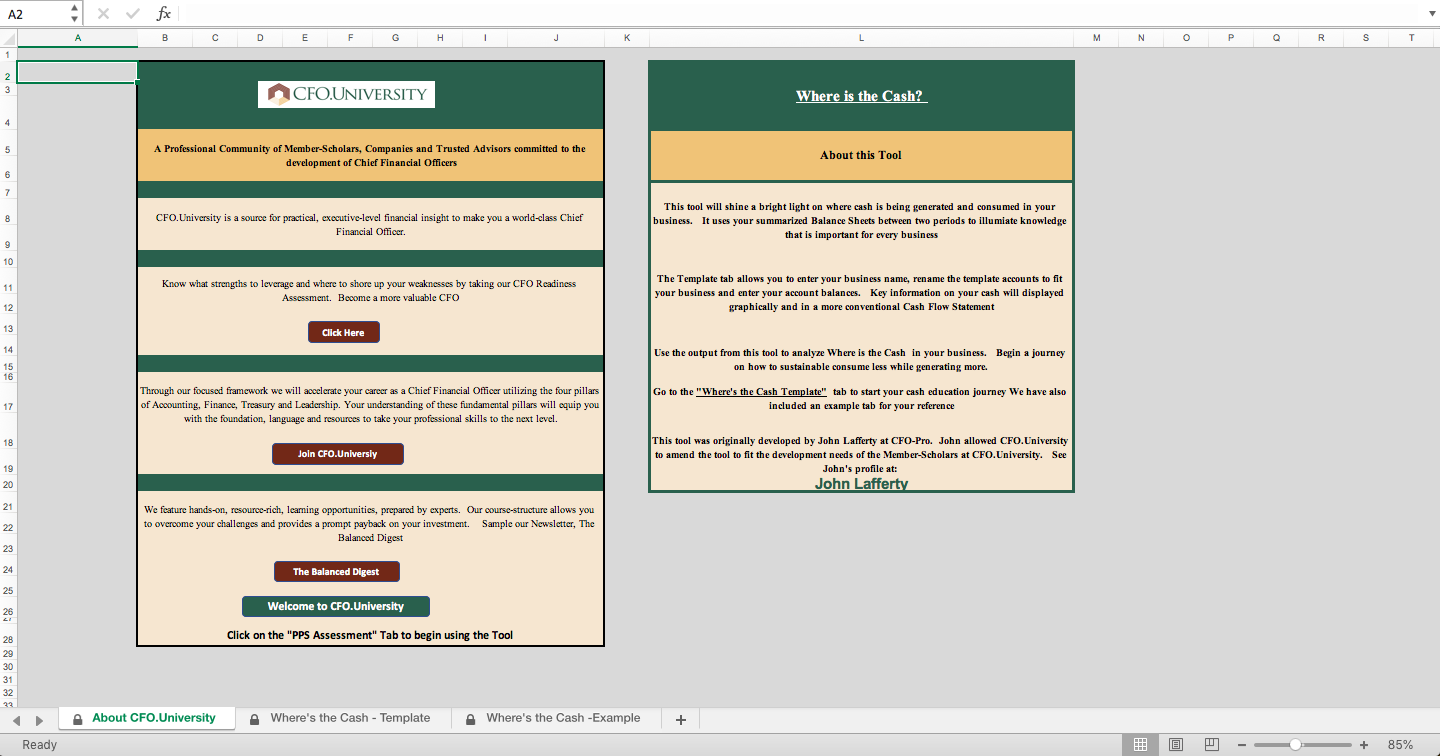Viewport: 1440px width, 756px height.
Task: Select row 30 header
Action: tap(8, 666)
